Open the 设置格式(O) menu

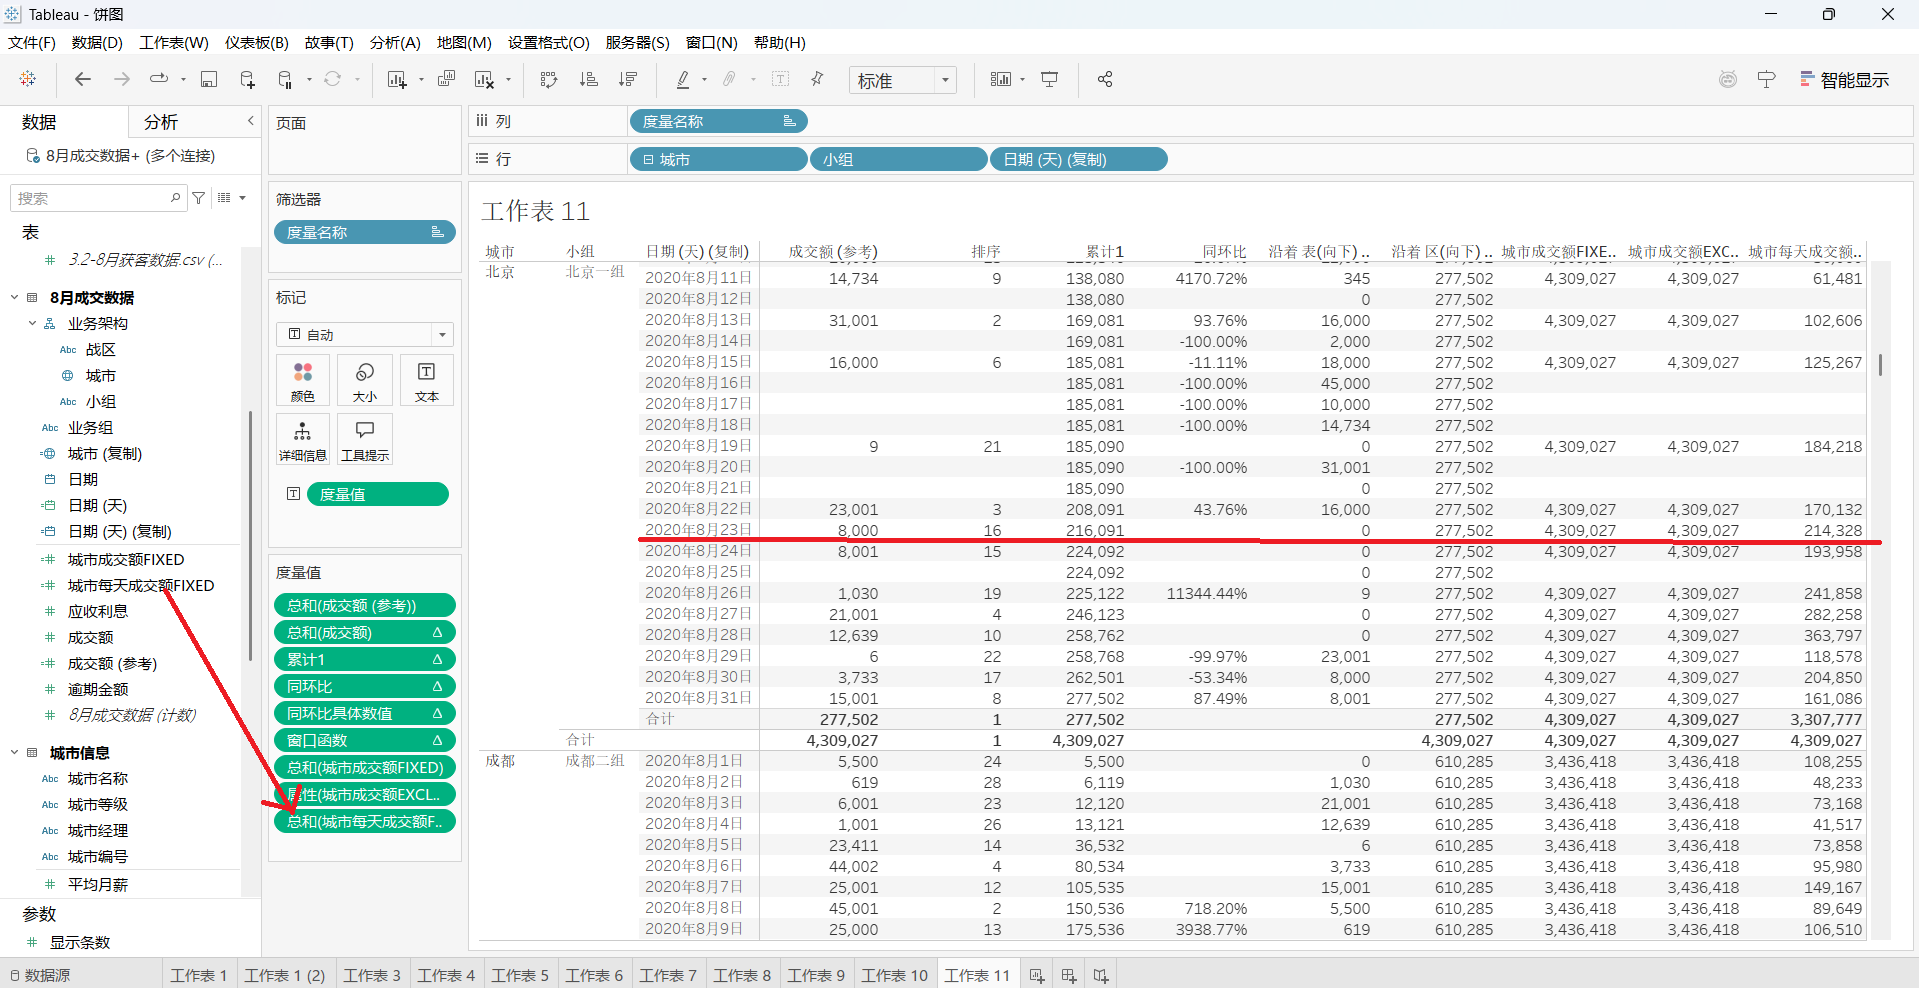549,42
